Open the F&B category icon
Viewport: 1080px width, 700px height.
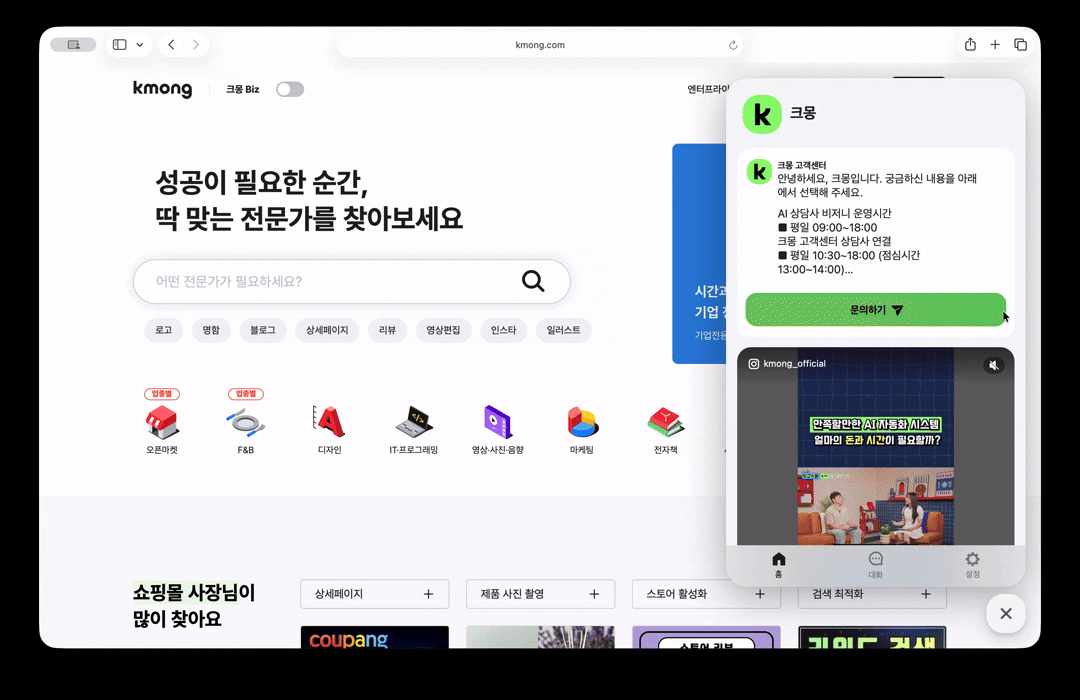click(246, 422)
